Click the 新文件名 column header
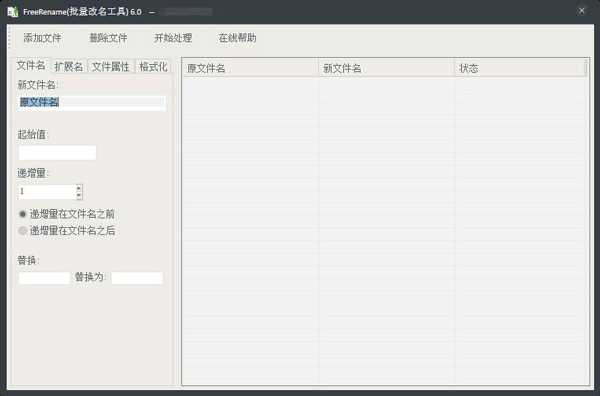Viewport: 600px width, 396px height. (386, 68)
